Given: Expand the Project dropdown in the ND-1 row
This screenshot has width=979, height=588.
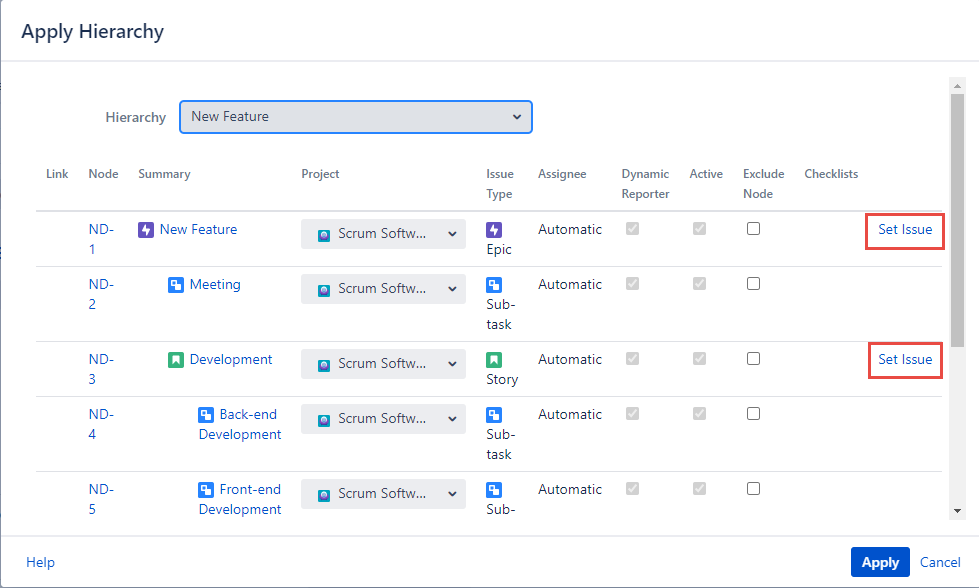Looking at the screenshot, I should (383, 234).
